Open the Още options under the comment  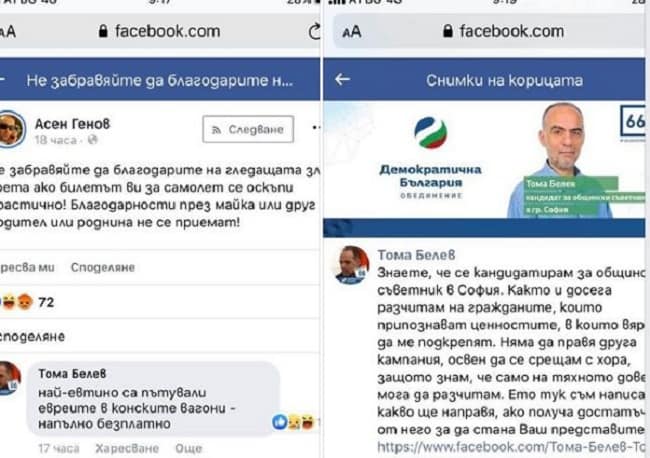pyautogui.click(x=189, y=448)
